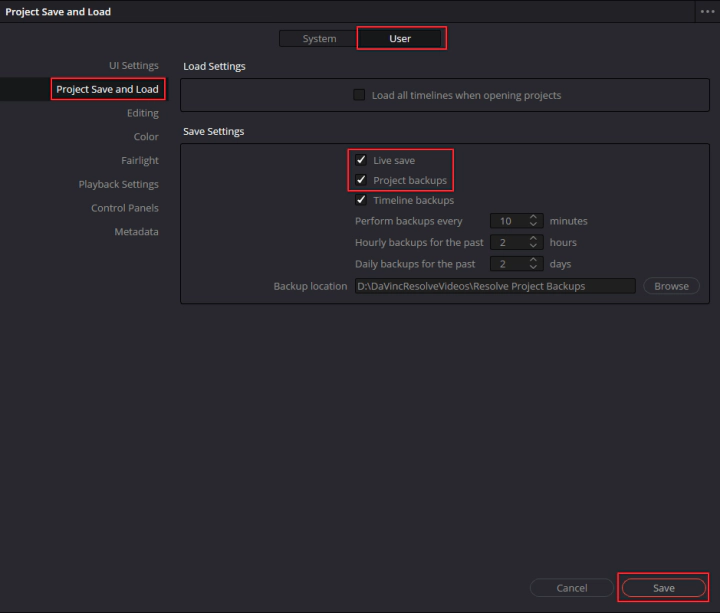Image resolution: width=720 pixels, height=613 pixels.
Task: Open Playback Settings category
Action: 118,184
